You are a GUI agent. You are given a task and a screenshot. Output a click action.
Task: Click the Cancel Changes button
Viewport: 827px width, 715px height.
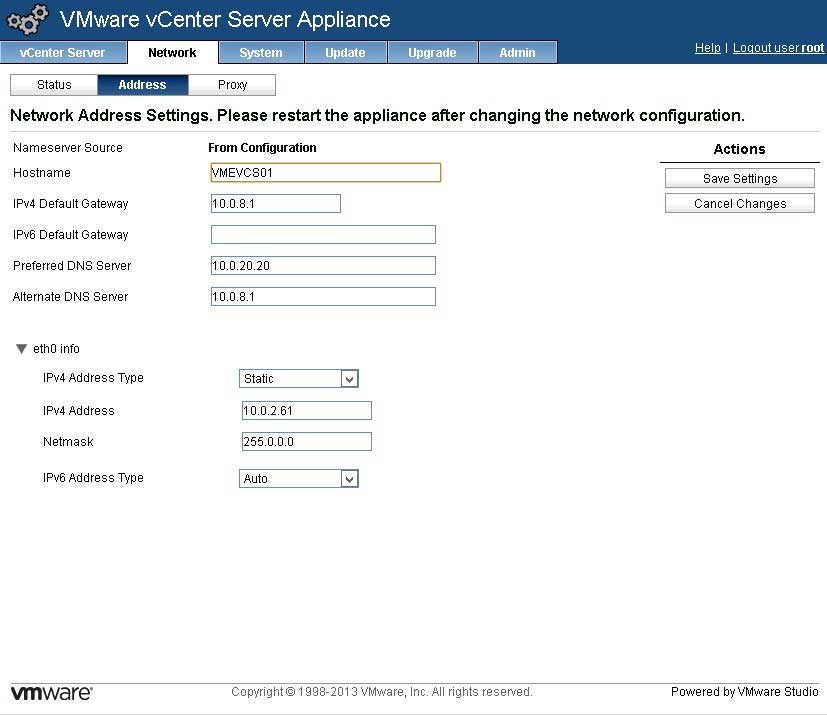click(739, 203)
